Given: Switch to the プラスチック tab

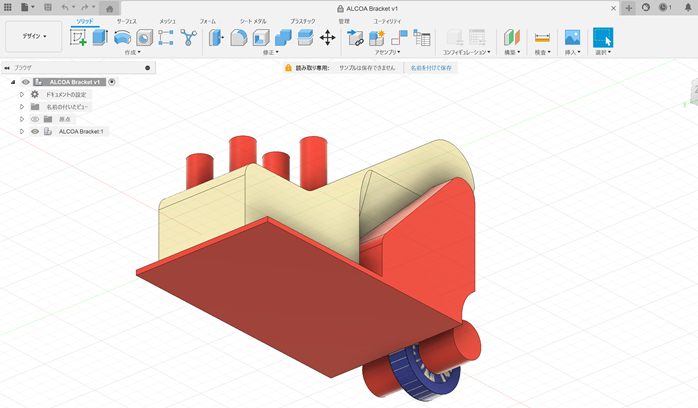Looking at the screenshot, I should (x=303, y=21).
